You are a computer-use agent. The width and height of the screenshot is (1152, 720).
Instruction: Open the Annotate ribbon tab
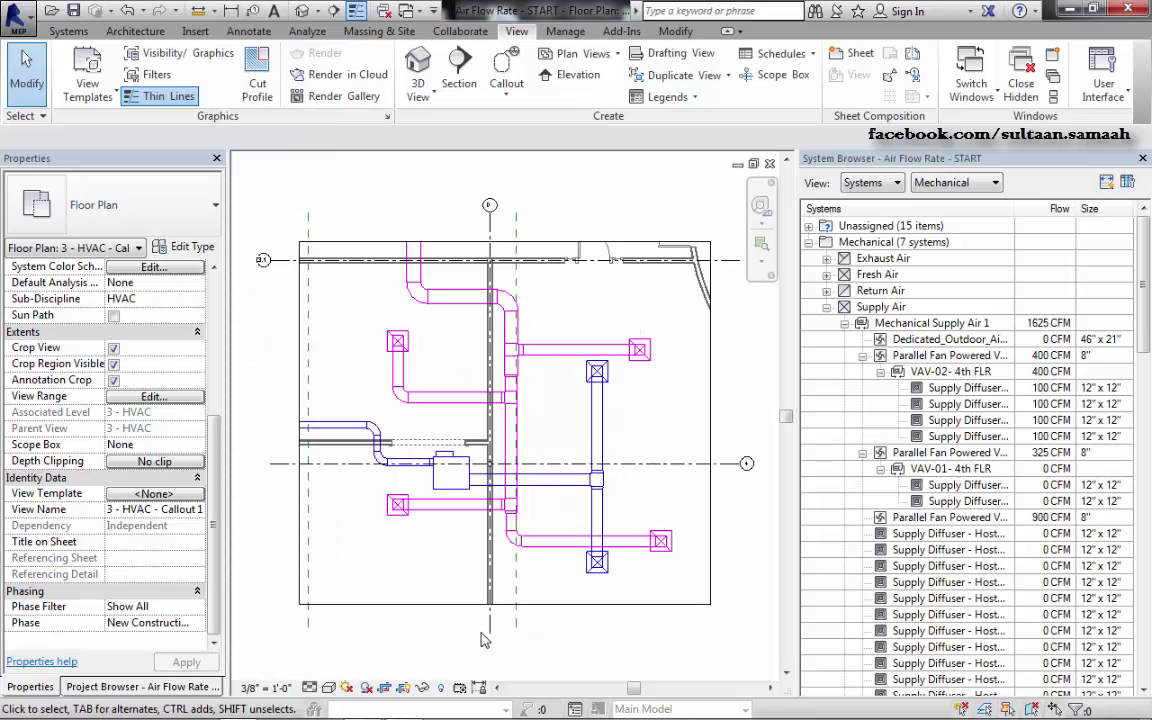[x=248, y=32]
